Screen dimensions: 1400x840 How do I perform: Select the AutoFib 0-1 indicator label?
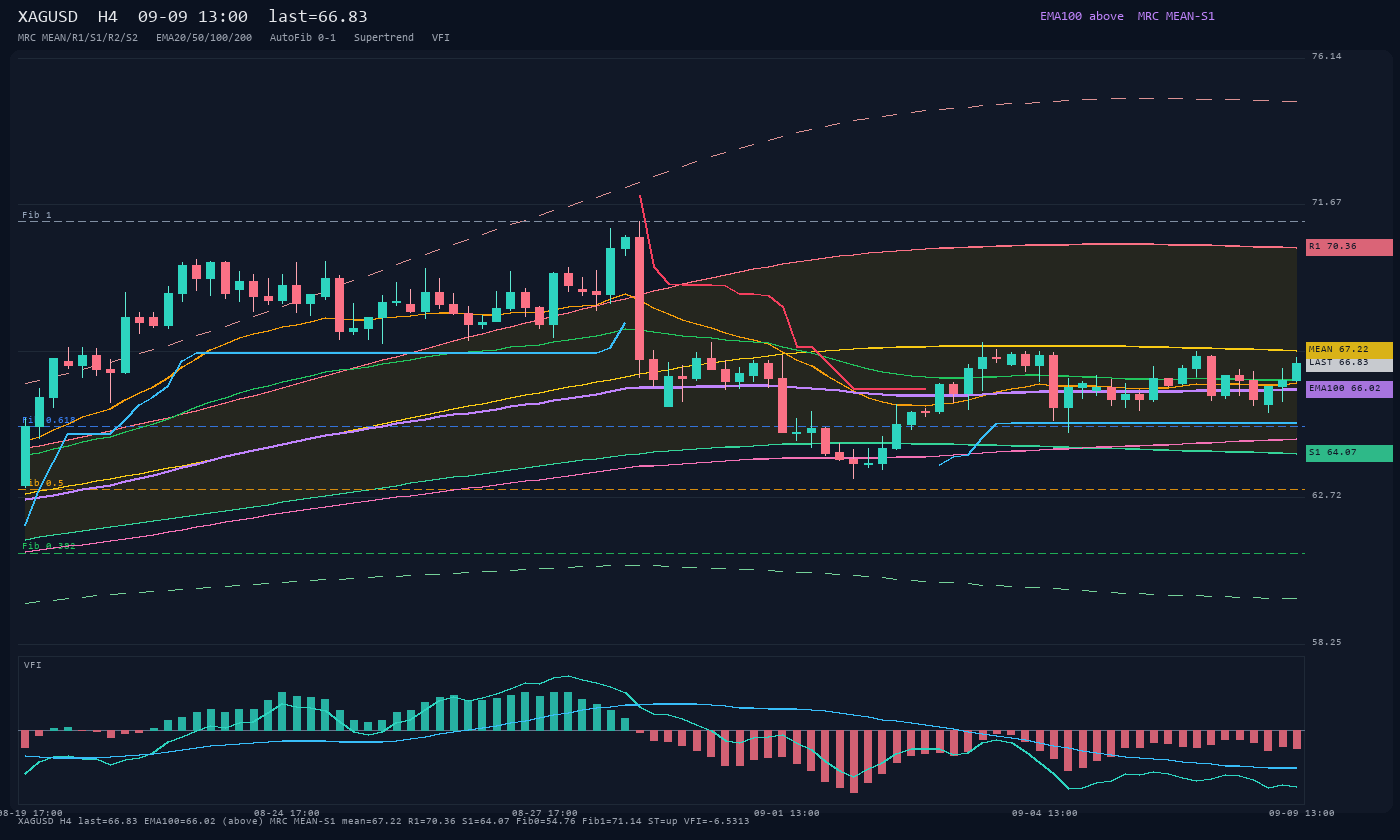tap(303, 38)
